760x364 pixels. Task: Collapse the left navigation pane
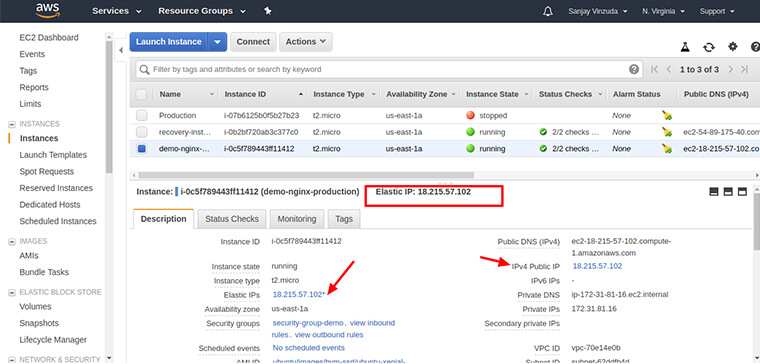pyautogui.click(x=121, y=50)
